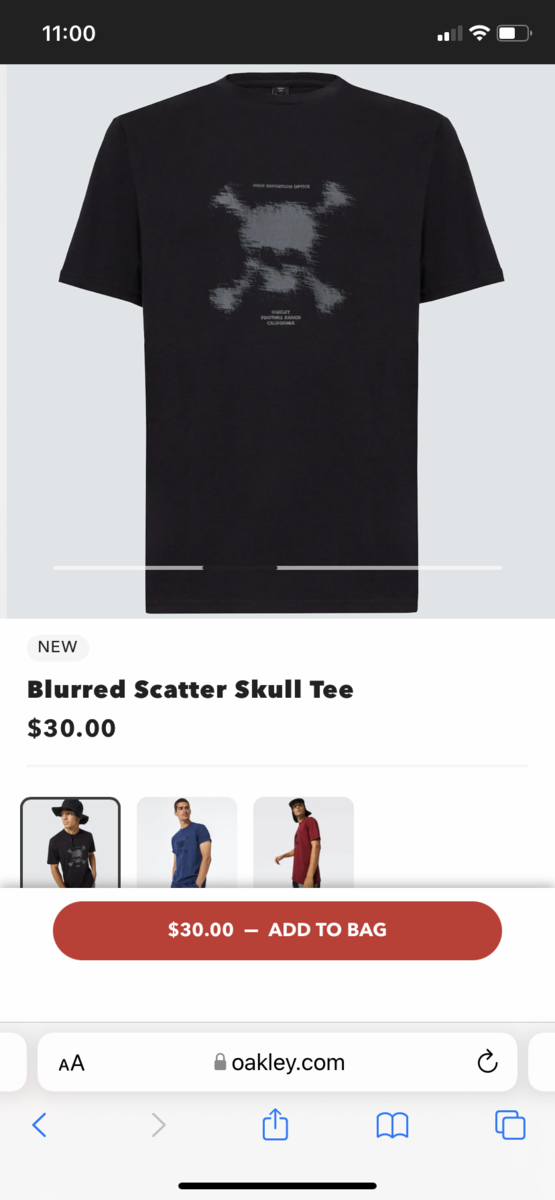Screen dimensions: 555x1200
Task: Tap the Wi-Fi status icon
Action: (x=479, y=33)
